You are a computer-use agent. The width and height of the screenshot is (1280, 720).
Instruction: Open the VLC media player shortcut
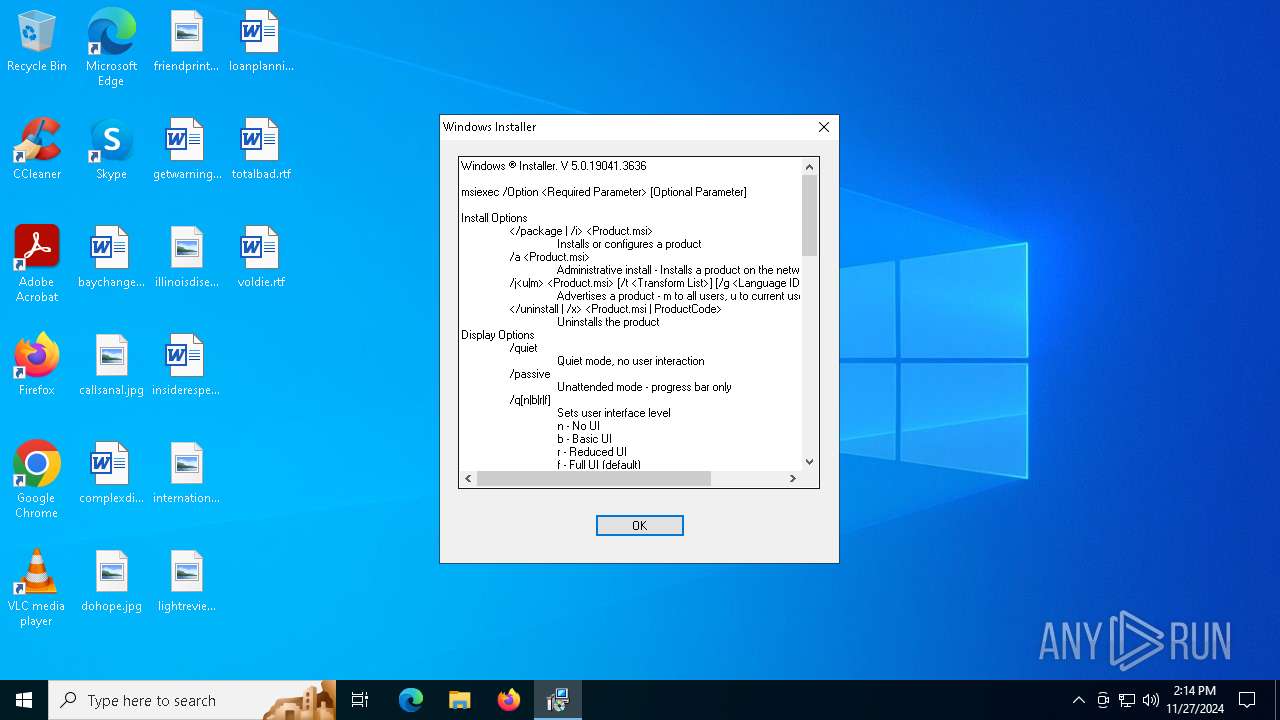point(37,588)
